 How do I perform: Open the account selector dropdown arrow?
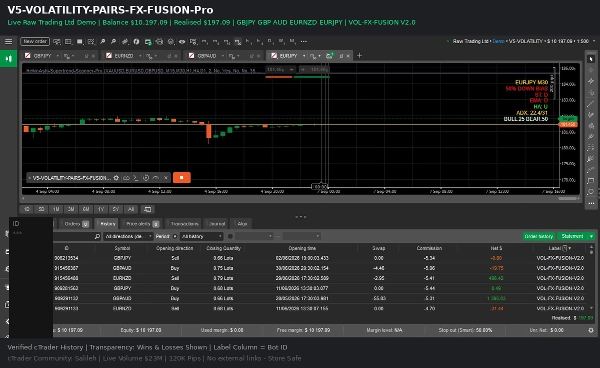coord(594,41)
